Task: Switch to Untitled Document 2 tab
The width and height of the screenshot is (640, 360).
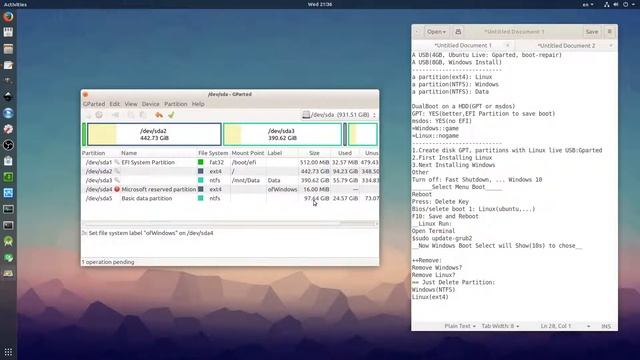Action: [x=566, y=46]
